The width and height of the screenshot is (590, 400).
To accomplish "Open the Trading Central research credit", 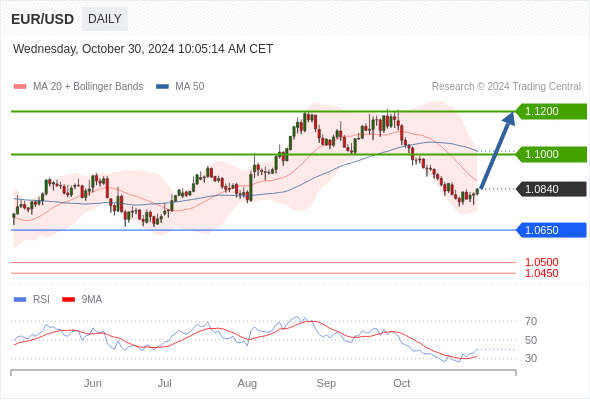I will pos(506,87).
